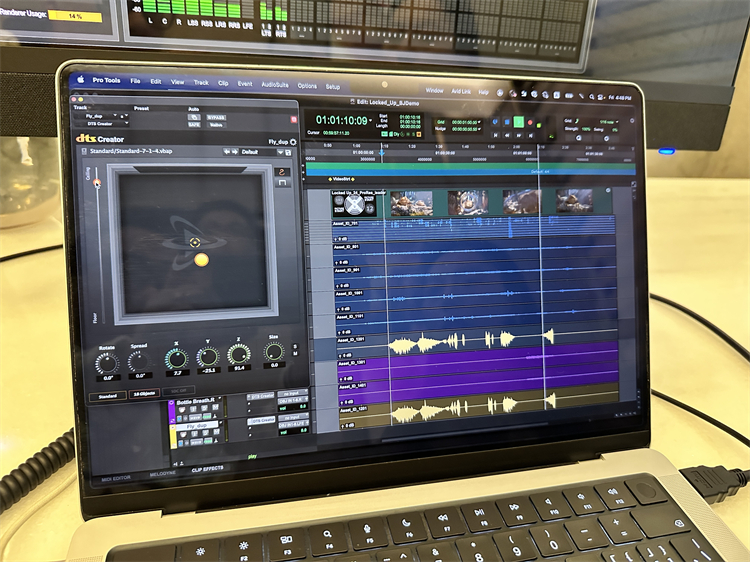Click the Fast Forward transport button
The height and width of the screenshot is (562, 750).
click(519, 136)
